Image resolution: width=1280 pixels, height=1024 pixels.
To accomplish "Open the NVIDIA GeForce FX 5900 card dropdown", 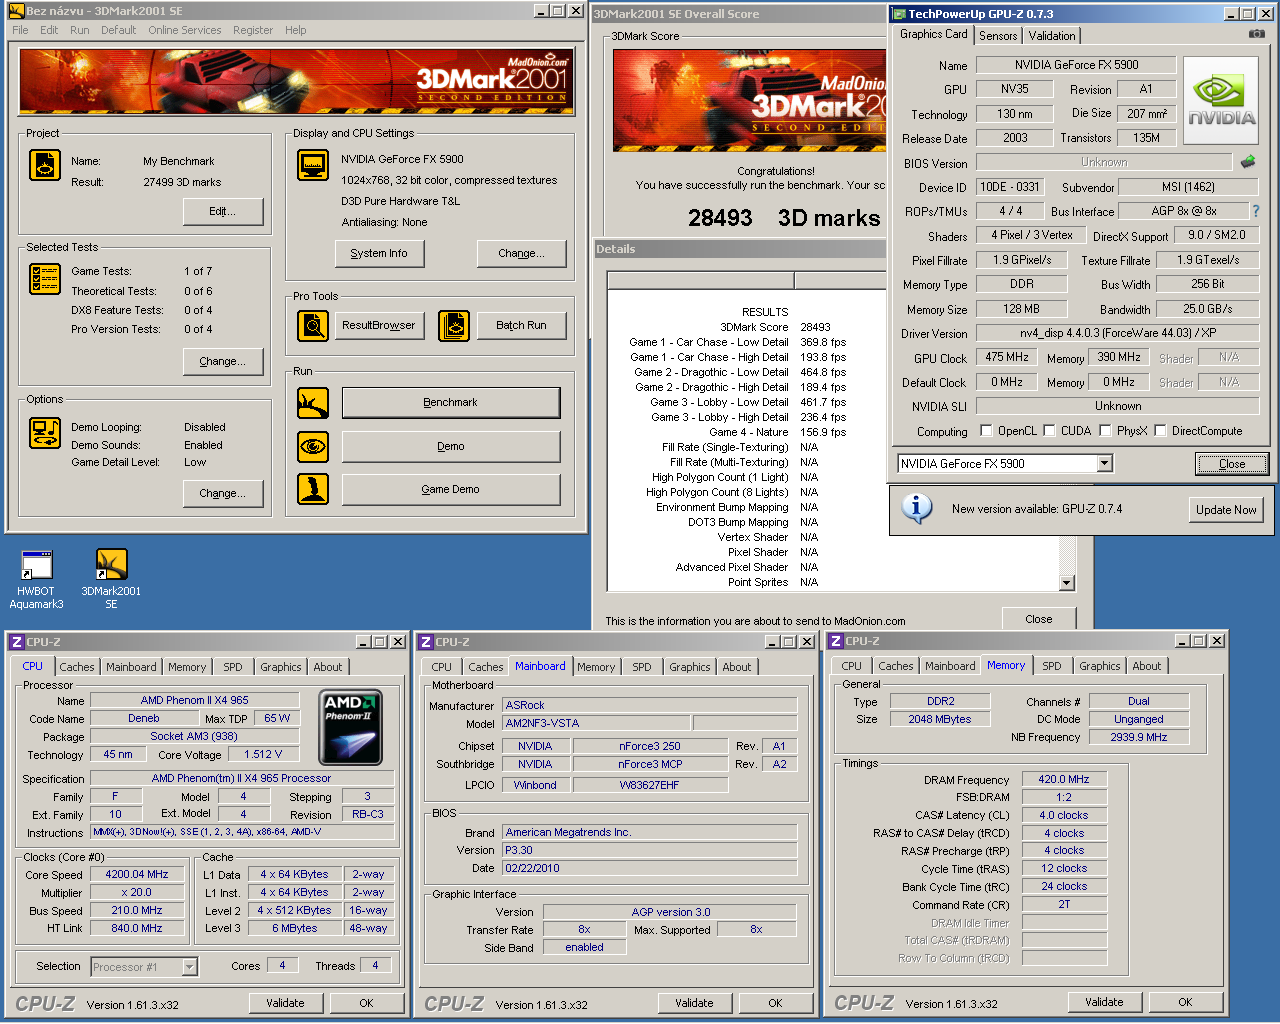I will (x=1104, y=464).
